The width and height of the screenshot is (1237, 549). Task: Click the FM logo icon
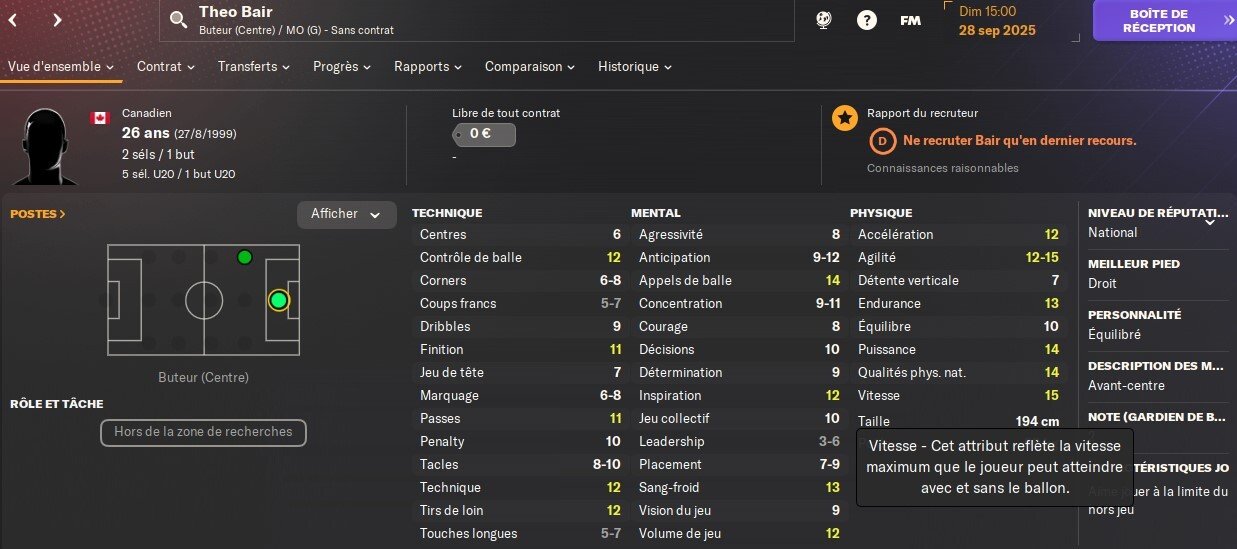[x=910, y=20]
